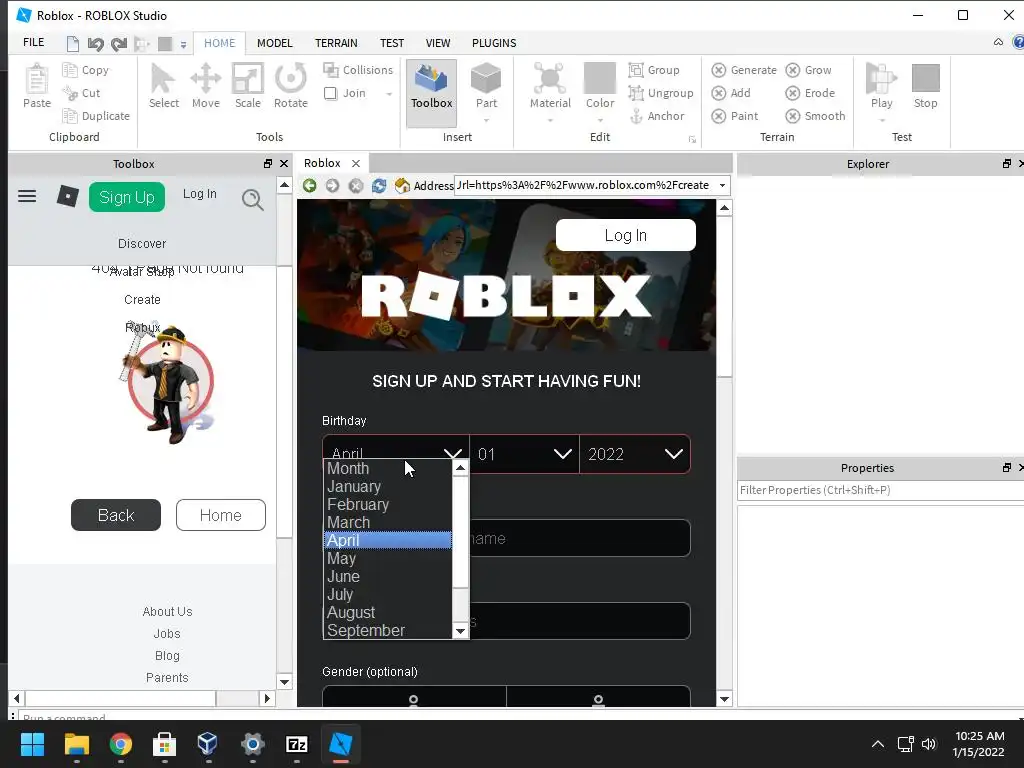
Task: Close the Roblox browser tab
Action: (356, 163)
